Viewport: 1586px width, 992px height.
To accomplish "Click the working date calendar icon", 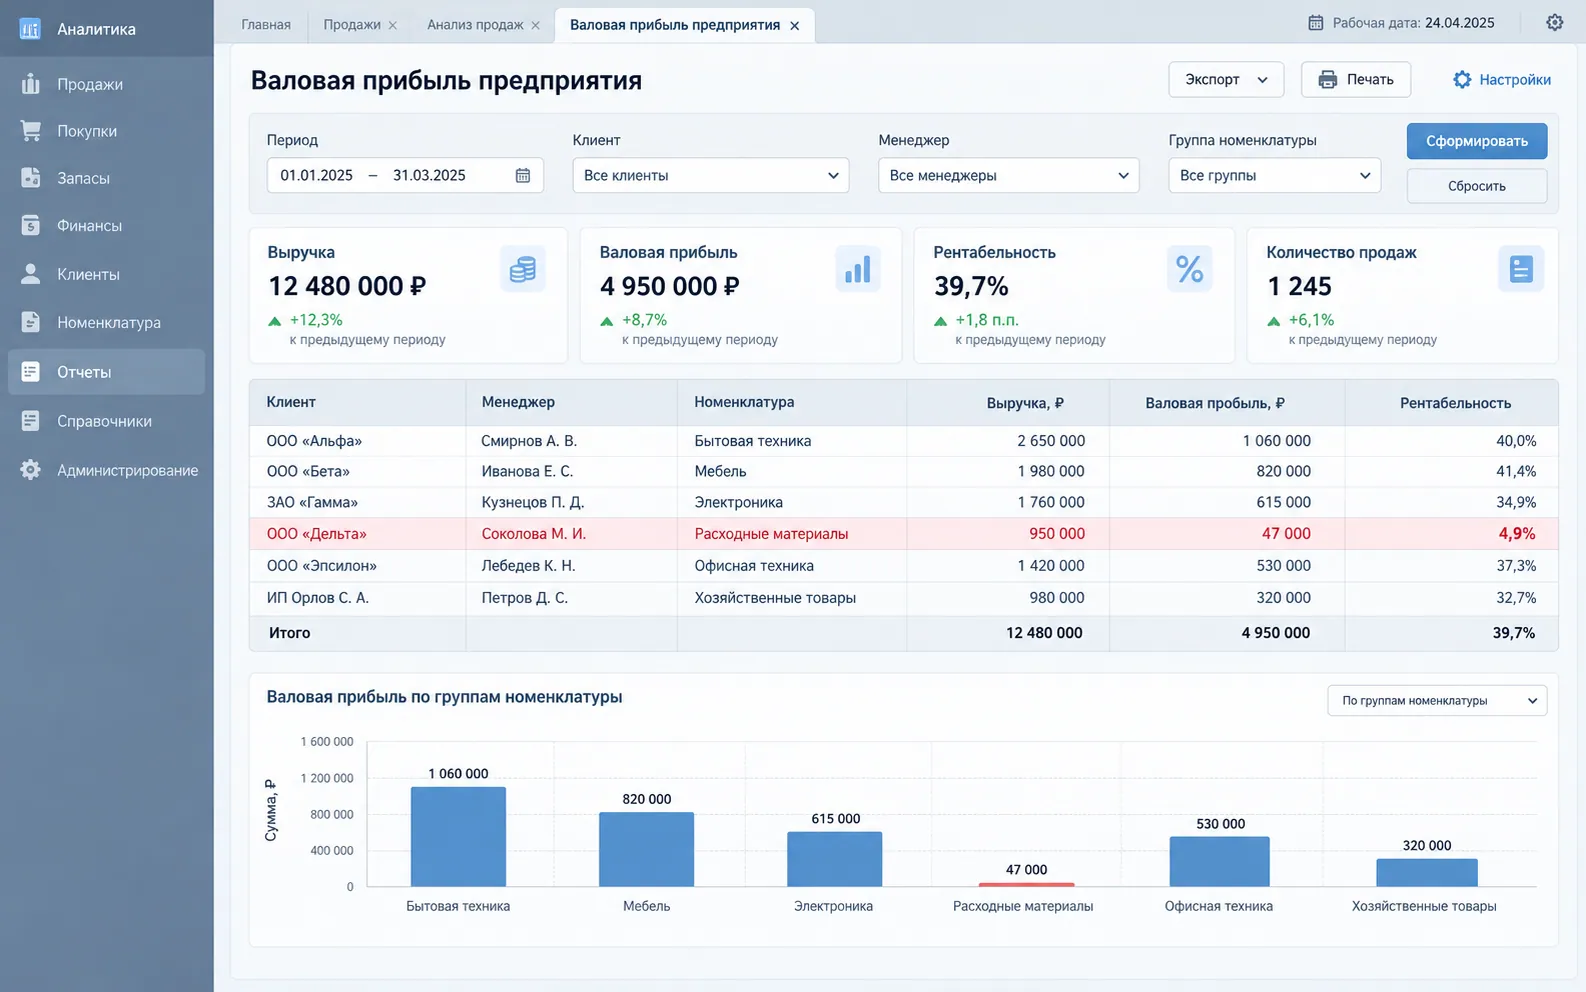I will click(x=1316, y=23).
